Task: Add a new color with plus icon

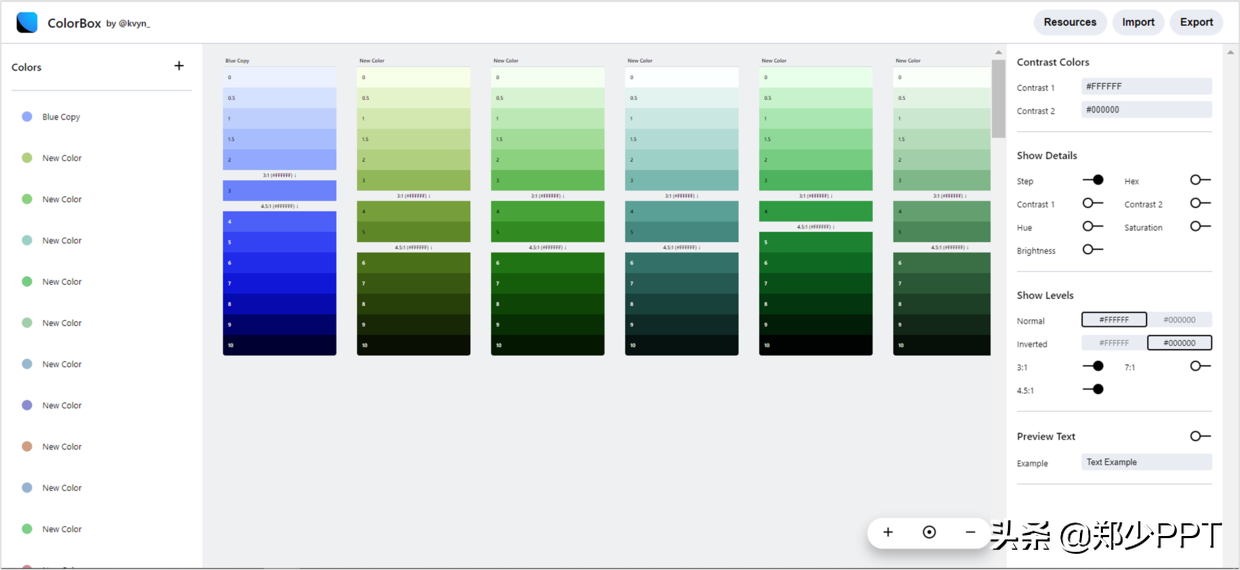Action: click(x=179, y=66)
